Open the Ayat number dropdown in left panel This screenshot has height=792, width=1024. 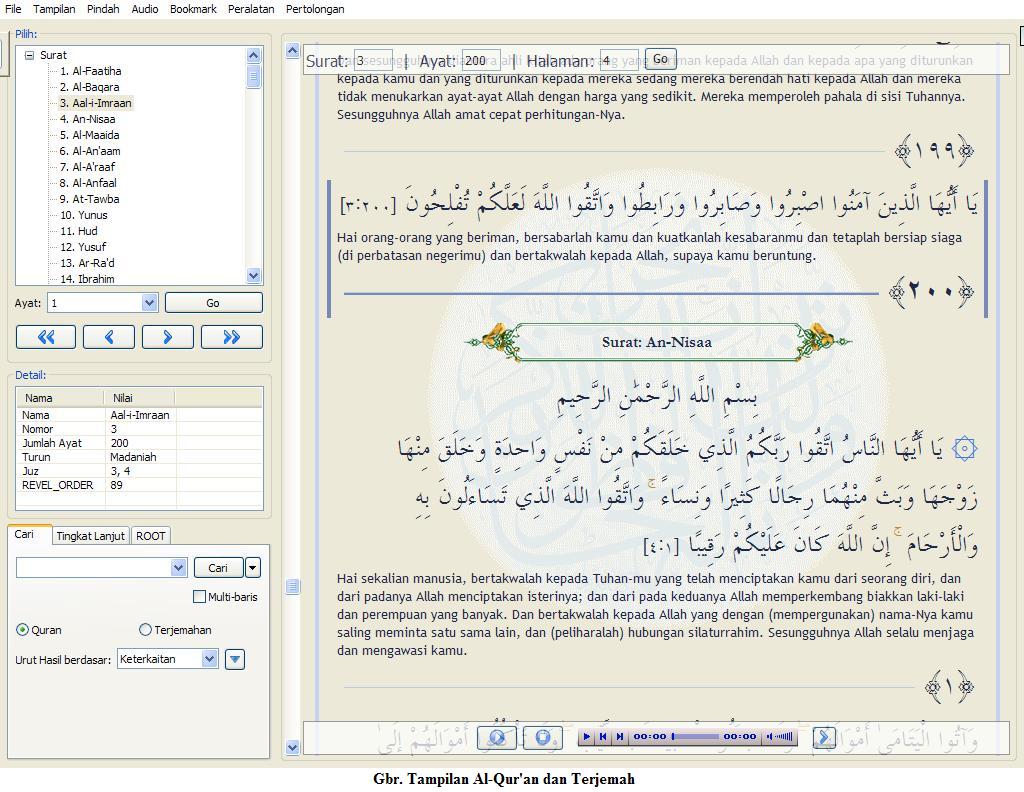tap(150, 303)
